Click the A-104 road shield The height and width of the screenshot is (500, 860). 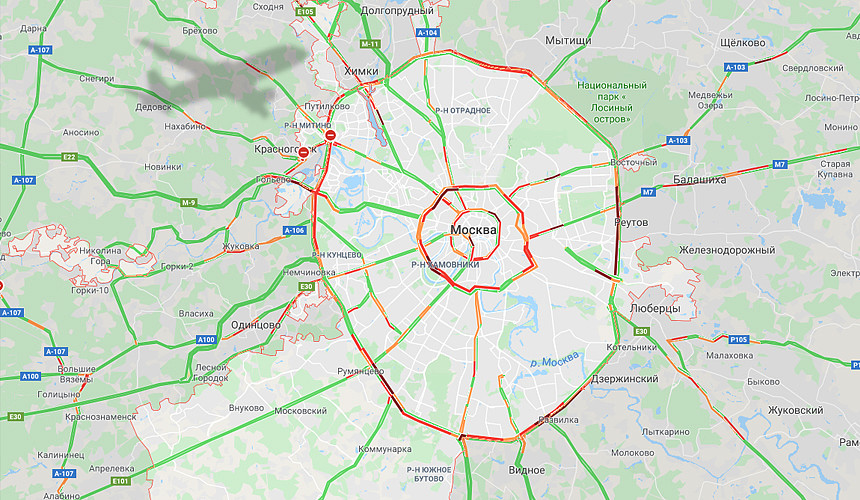428,33
